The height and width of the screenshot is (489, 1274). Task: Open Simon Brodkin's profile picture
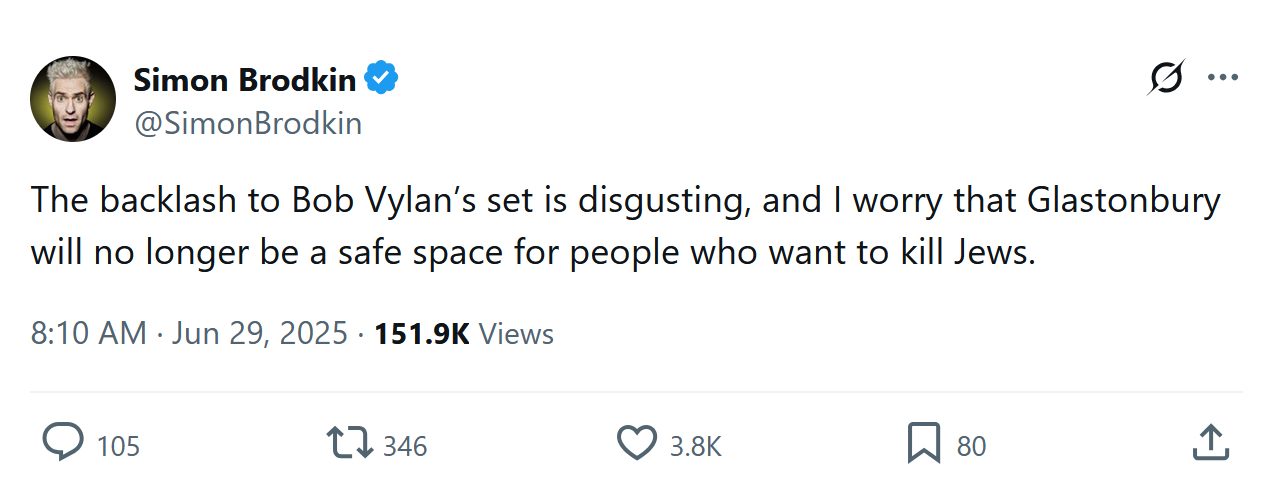[x=73, y=99]
